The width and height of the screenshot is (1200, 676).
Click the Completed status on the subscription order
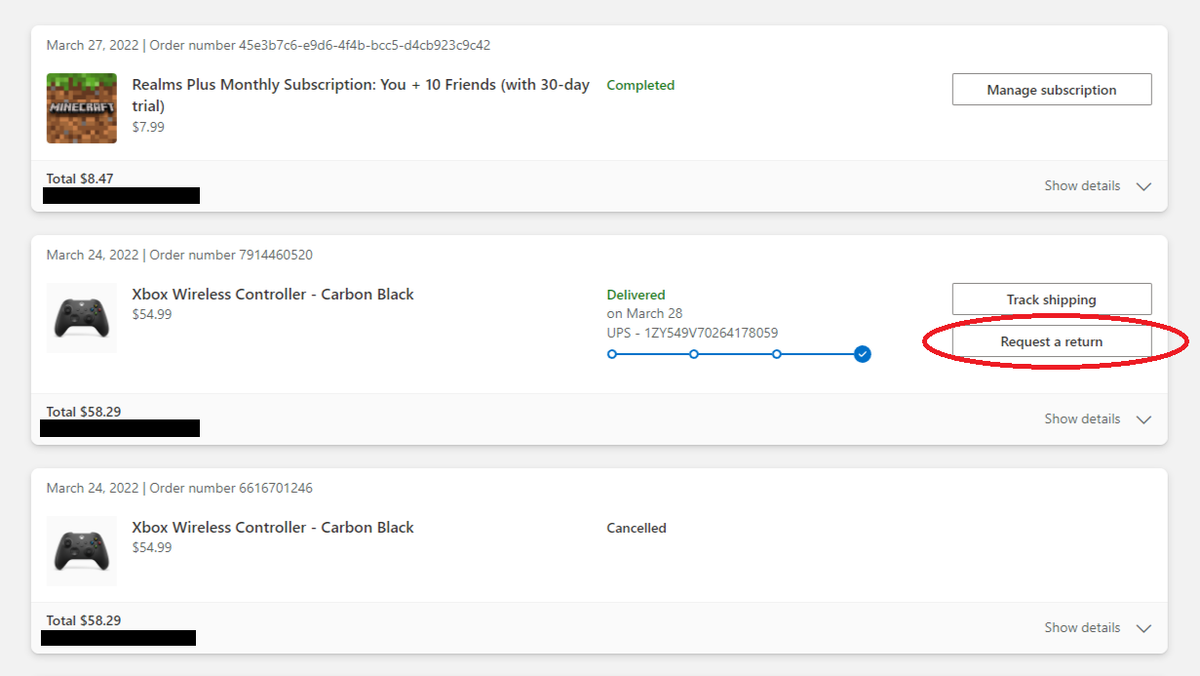coord(640,85)
